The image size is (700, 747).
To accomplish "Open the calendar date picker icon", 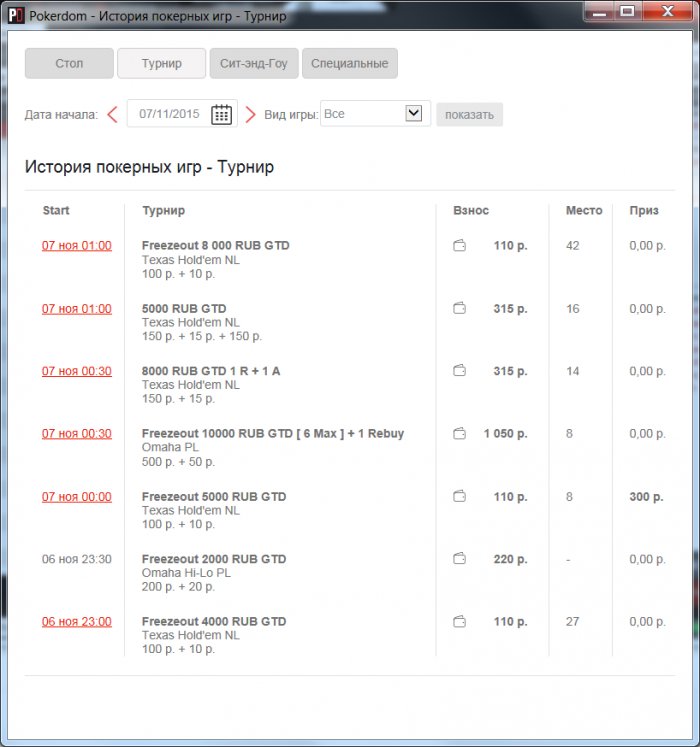I will click(221, 114).
